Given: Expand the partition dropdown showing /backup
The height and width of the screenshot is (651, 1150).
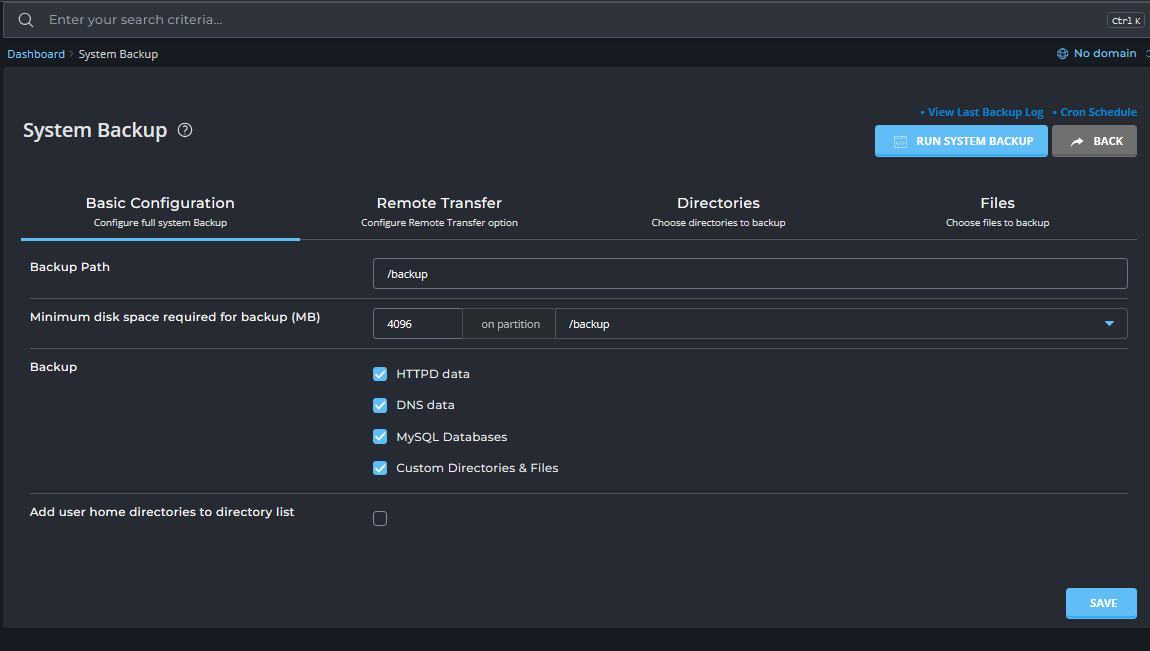Looking at the screenshot, I should tap(840, 324).
